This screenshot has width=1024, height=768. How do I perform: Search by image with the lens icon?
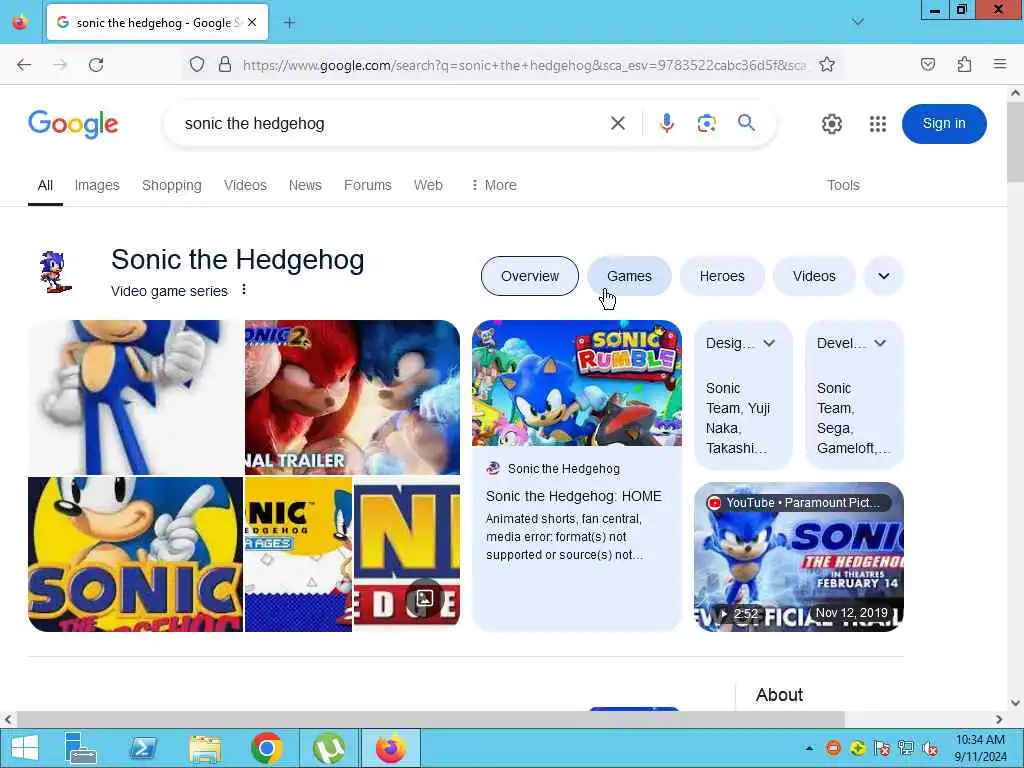click(x=707, y=123)
